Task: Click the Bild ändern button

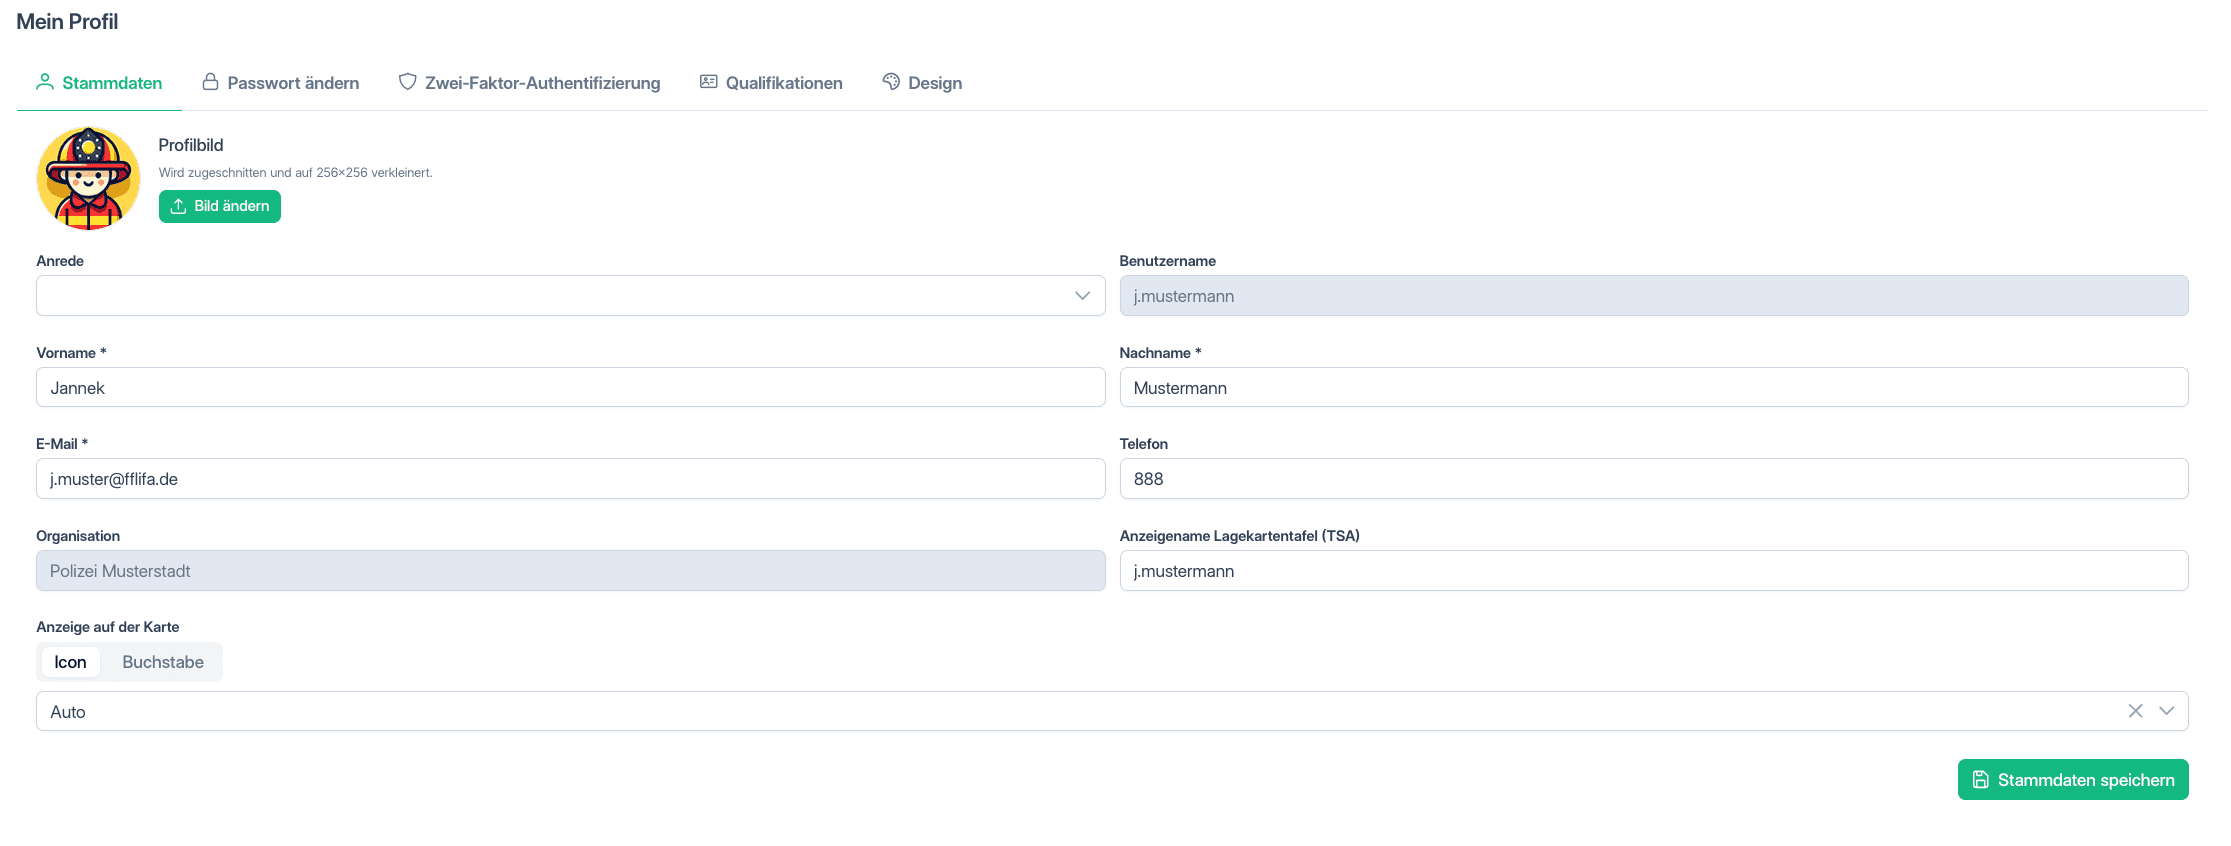Action: [220, 206]
